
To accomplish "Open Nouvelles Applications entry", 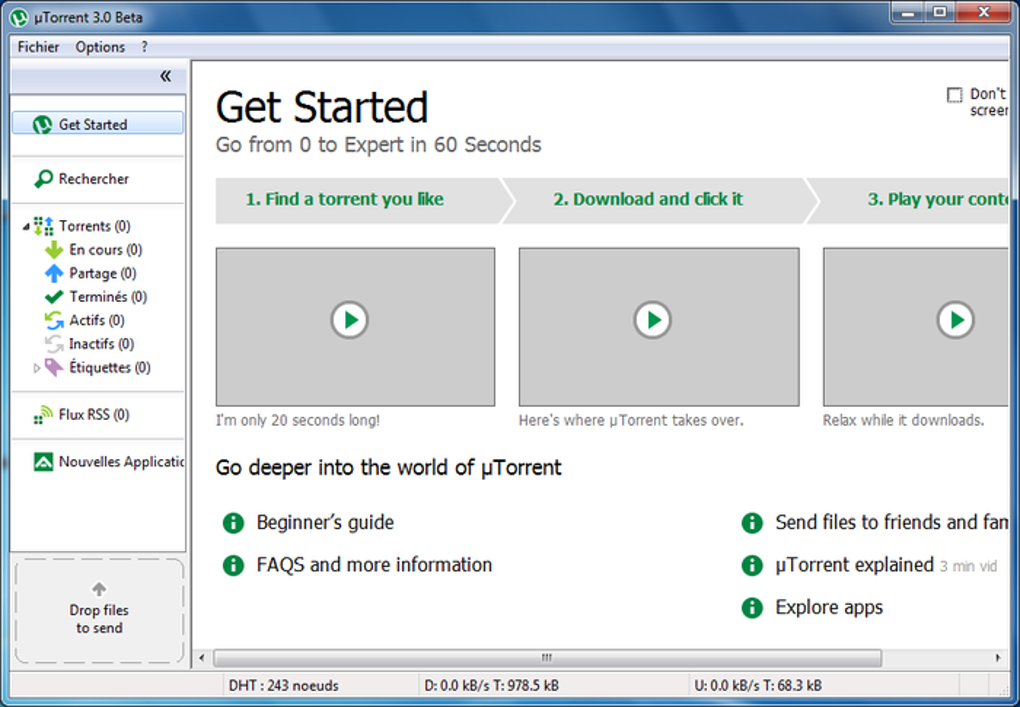I will (x=121, y=461).
